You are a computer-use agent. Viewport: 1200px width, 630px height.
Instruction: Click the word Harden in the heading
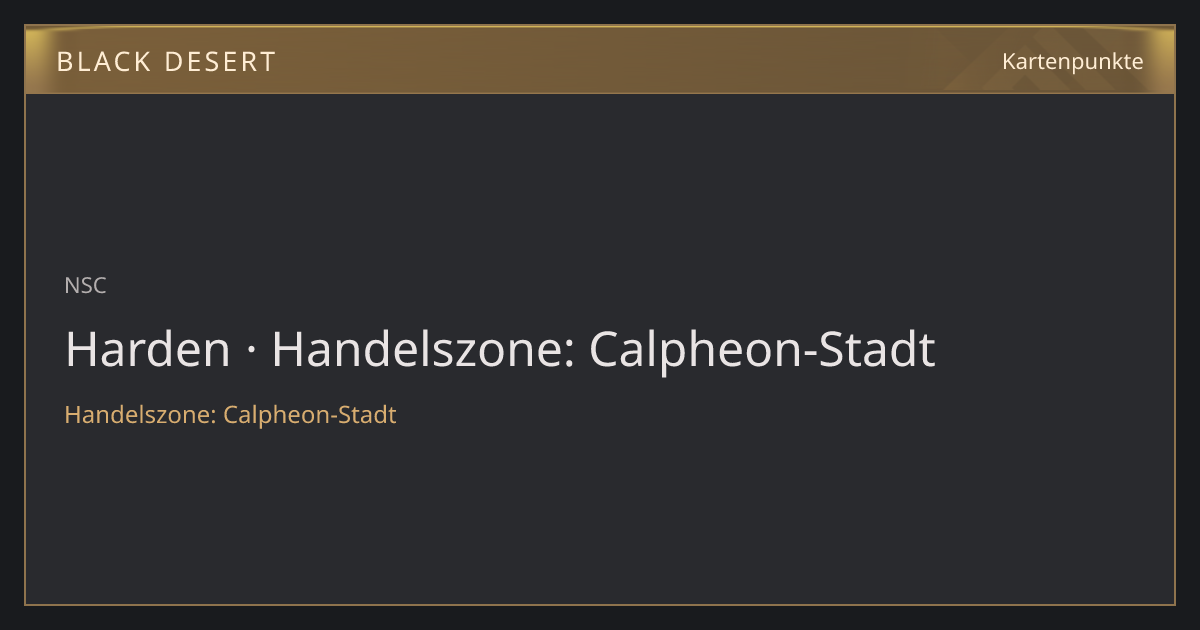click(147, 349)
